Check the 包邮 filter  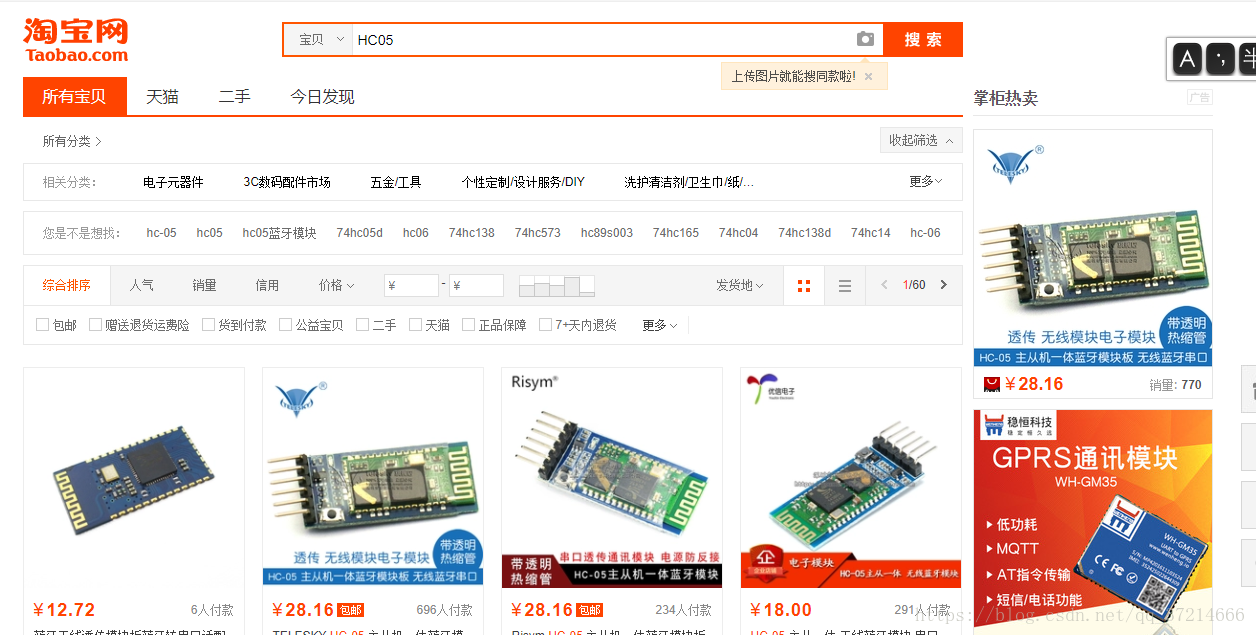[x=42, y=324]
